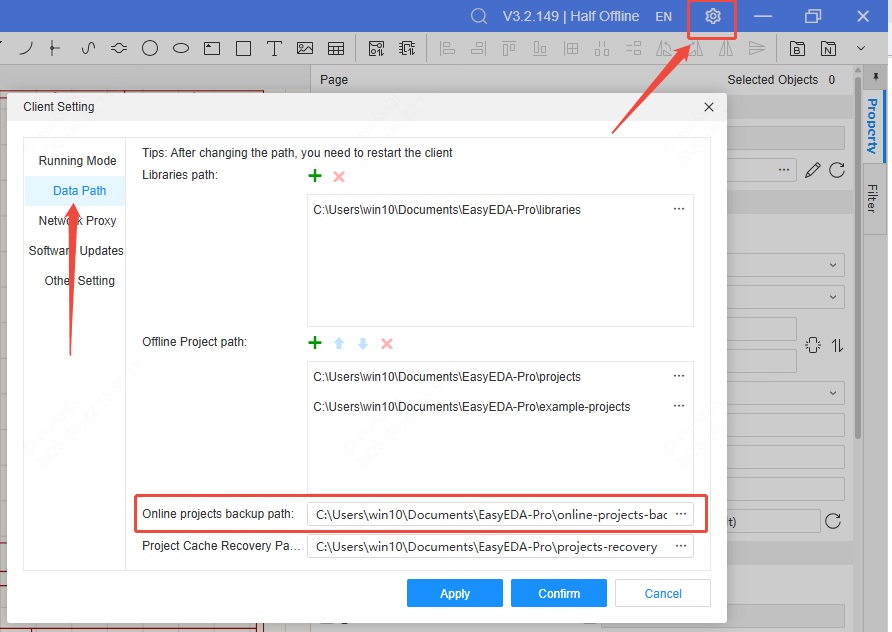Switch to the Property side tab
Viewport: 892px width, 632px height.
click(873, 126)
